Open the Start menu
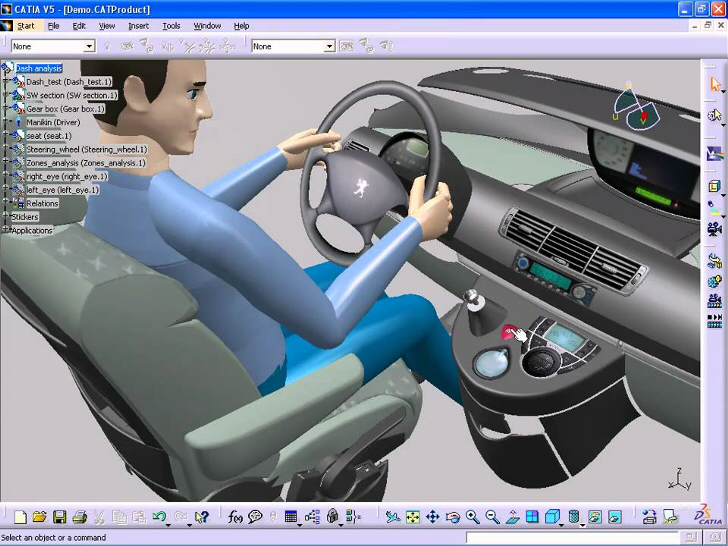This screenshot has height=546, width=728. [x=26, y=26]
